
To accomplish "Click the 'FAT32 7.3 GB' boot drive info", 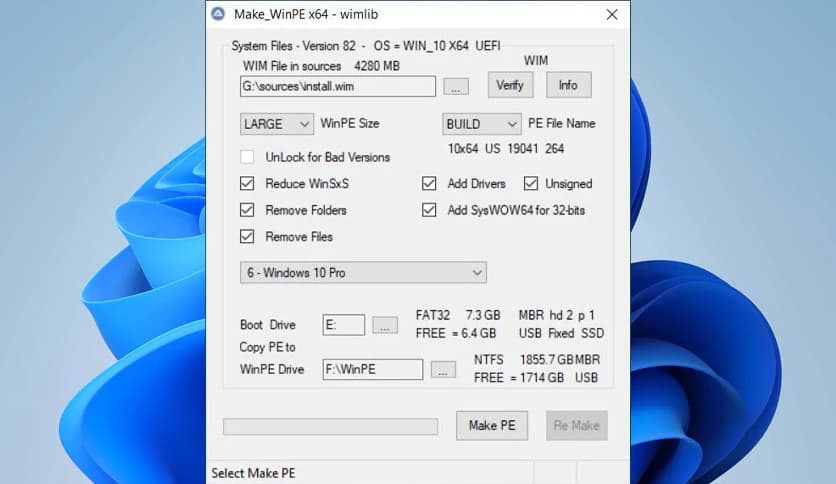I will point(458,315).
